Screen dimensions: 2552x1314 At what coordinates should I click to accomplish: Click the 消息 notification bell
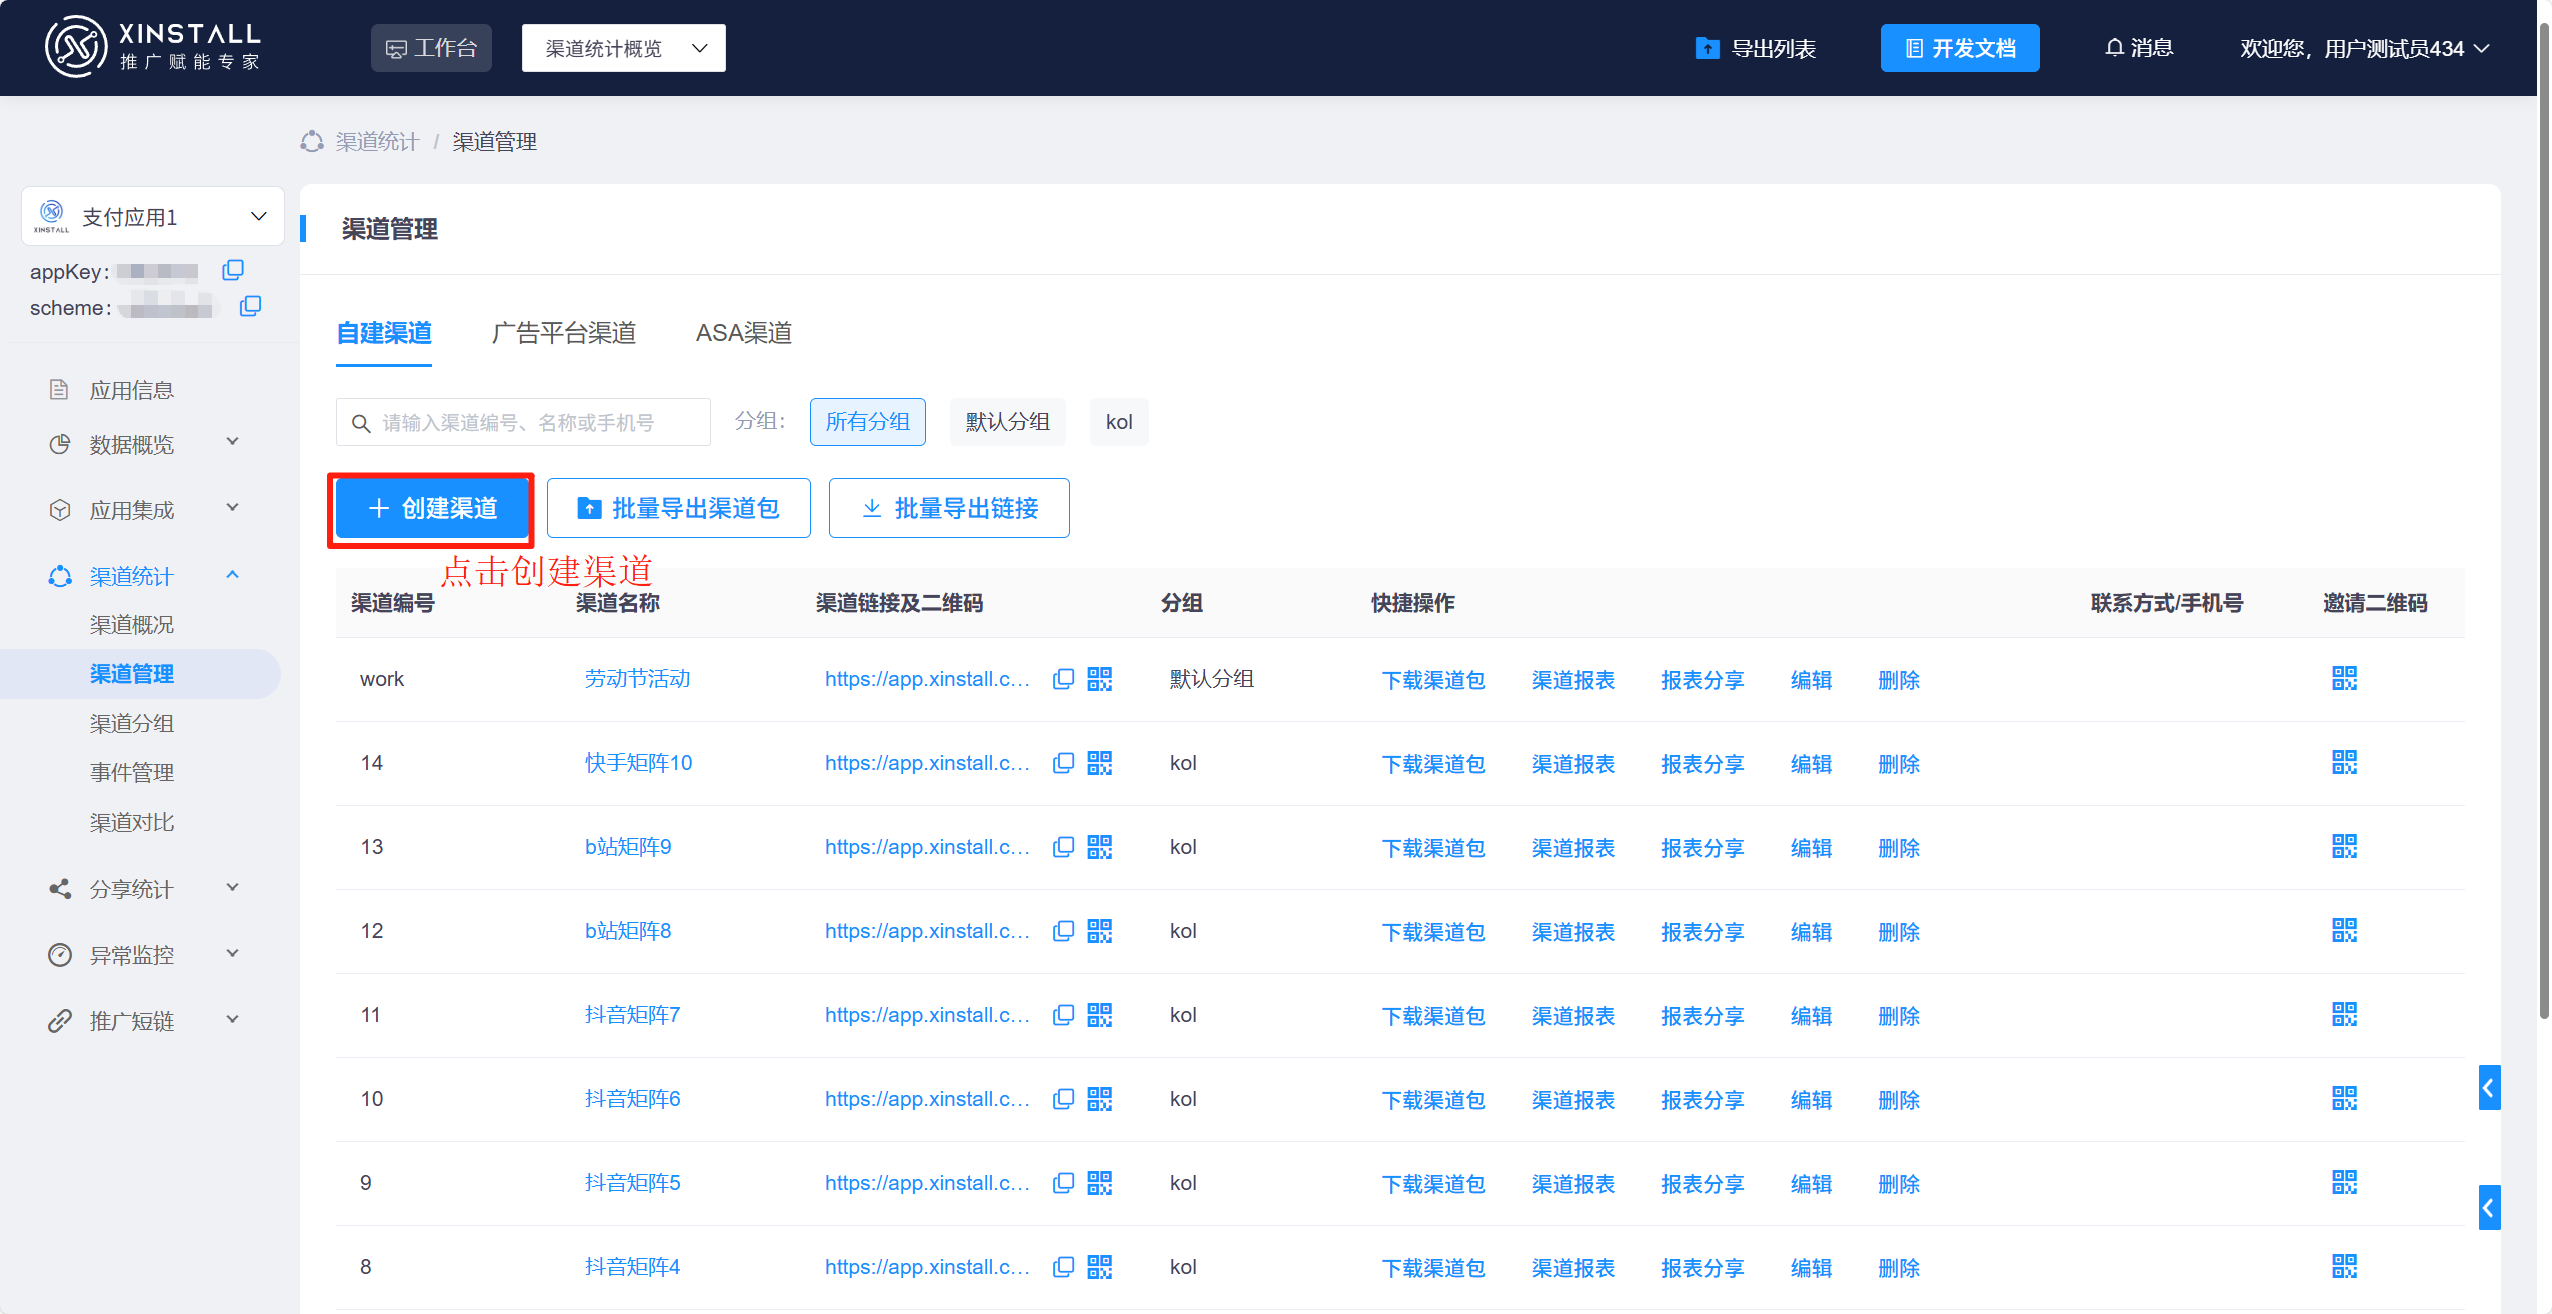point(2139,48)
